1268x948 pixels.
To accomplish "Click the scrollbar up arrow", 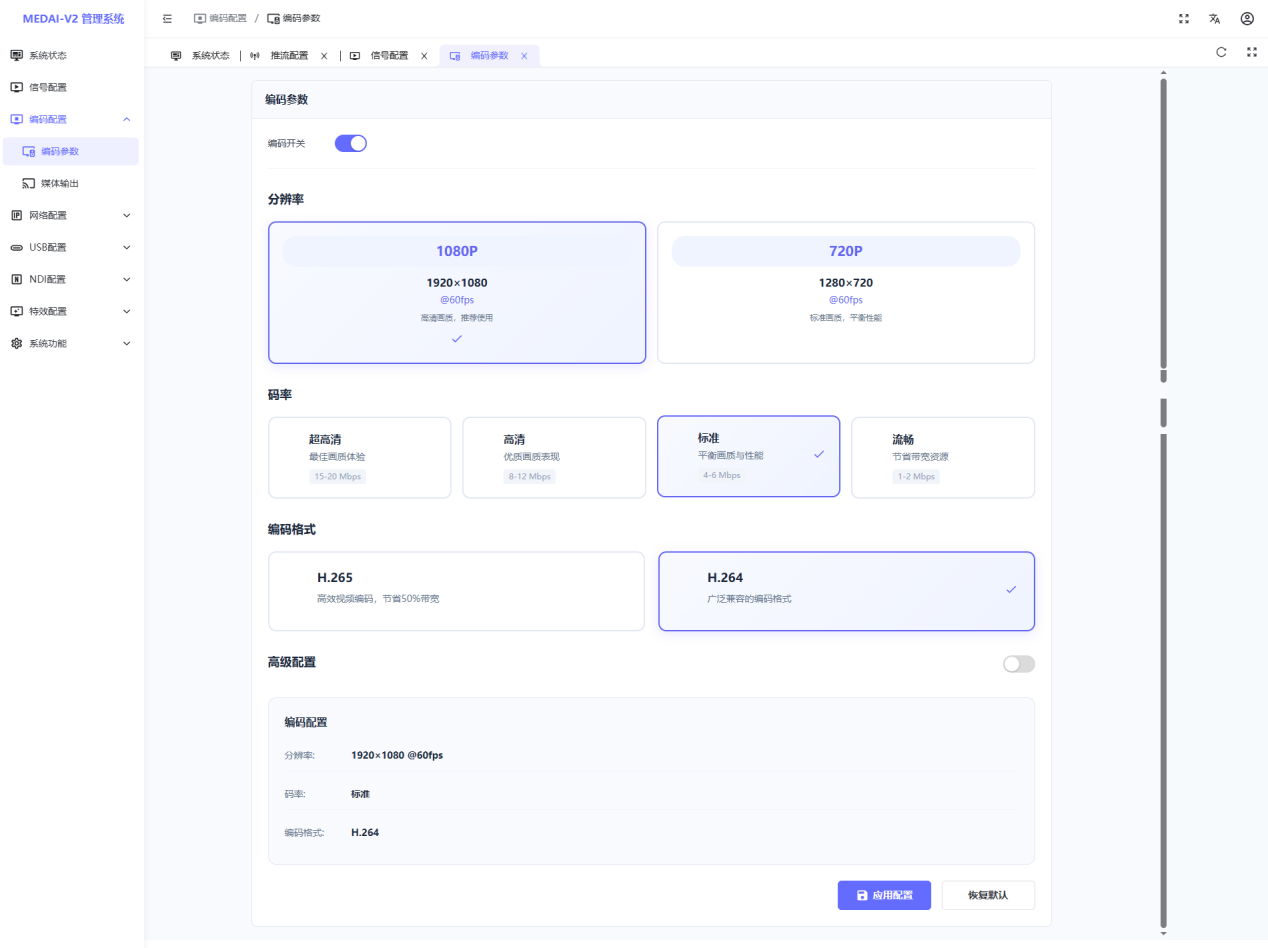I will tap(1163, 72).
